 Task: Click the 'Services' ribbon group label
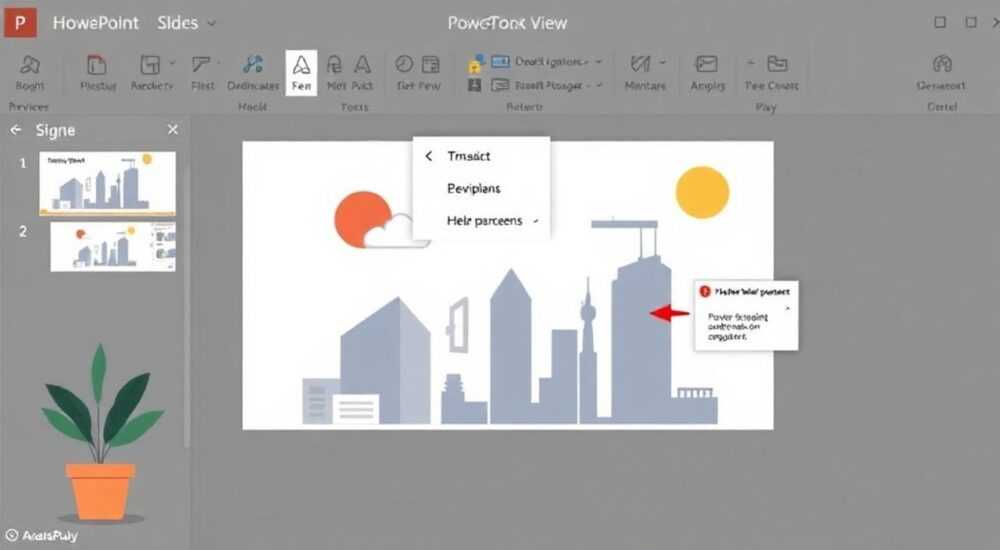tap(29, 107)
